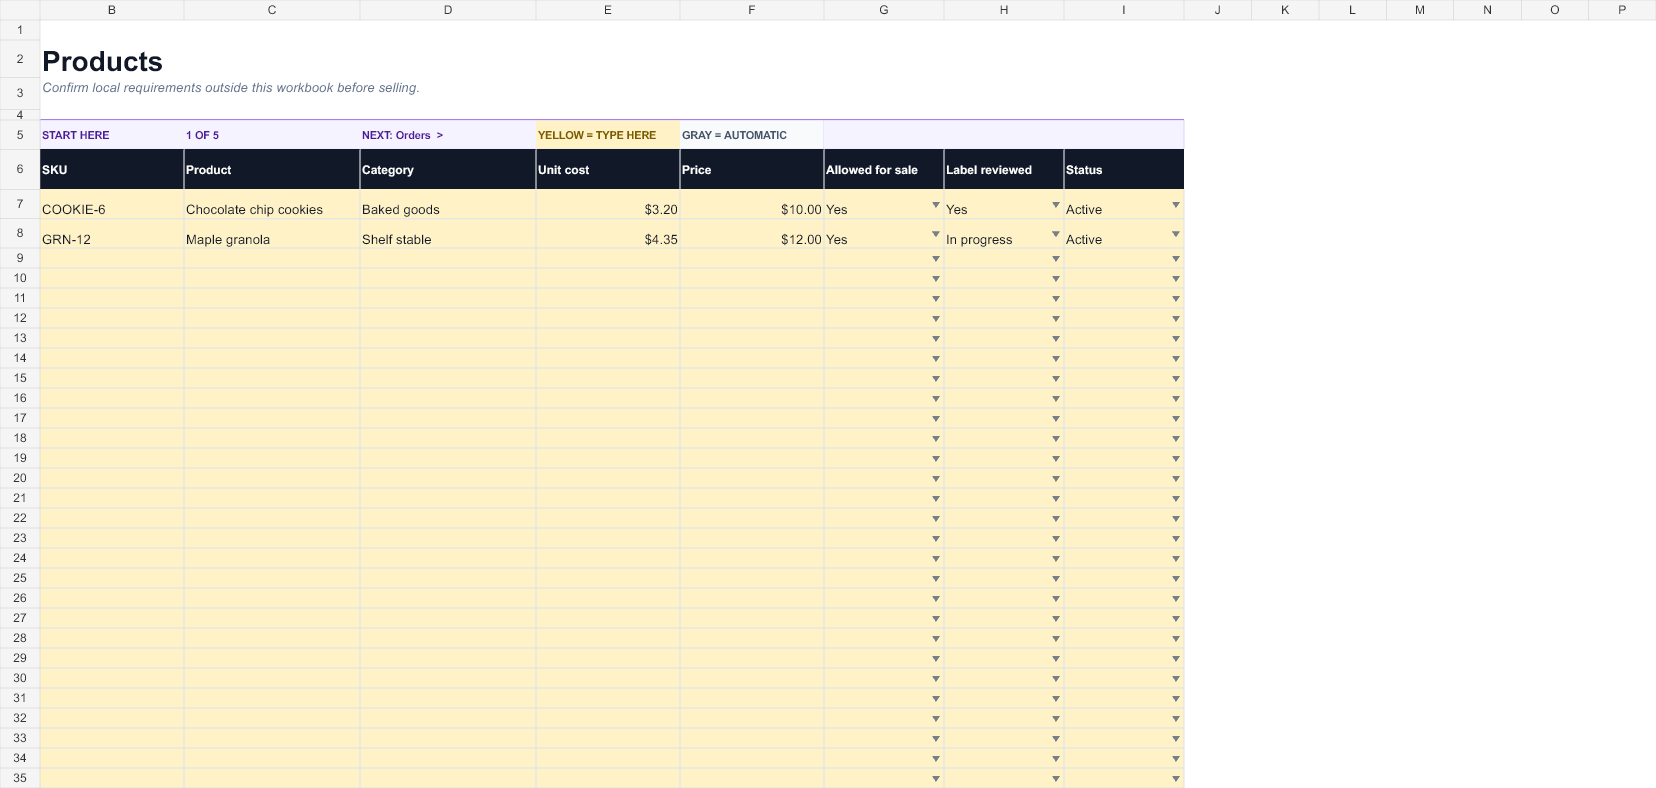Select the Allowed for sale header cell

click(884, 169)
